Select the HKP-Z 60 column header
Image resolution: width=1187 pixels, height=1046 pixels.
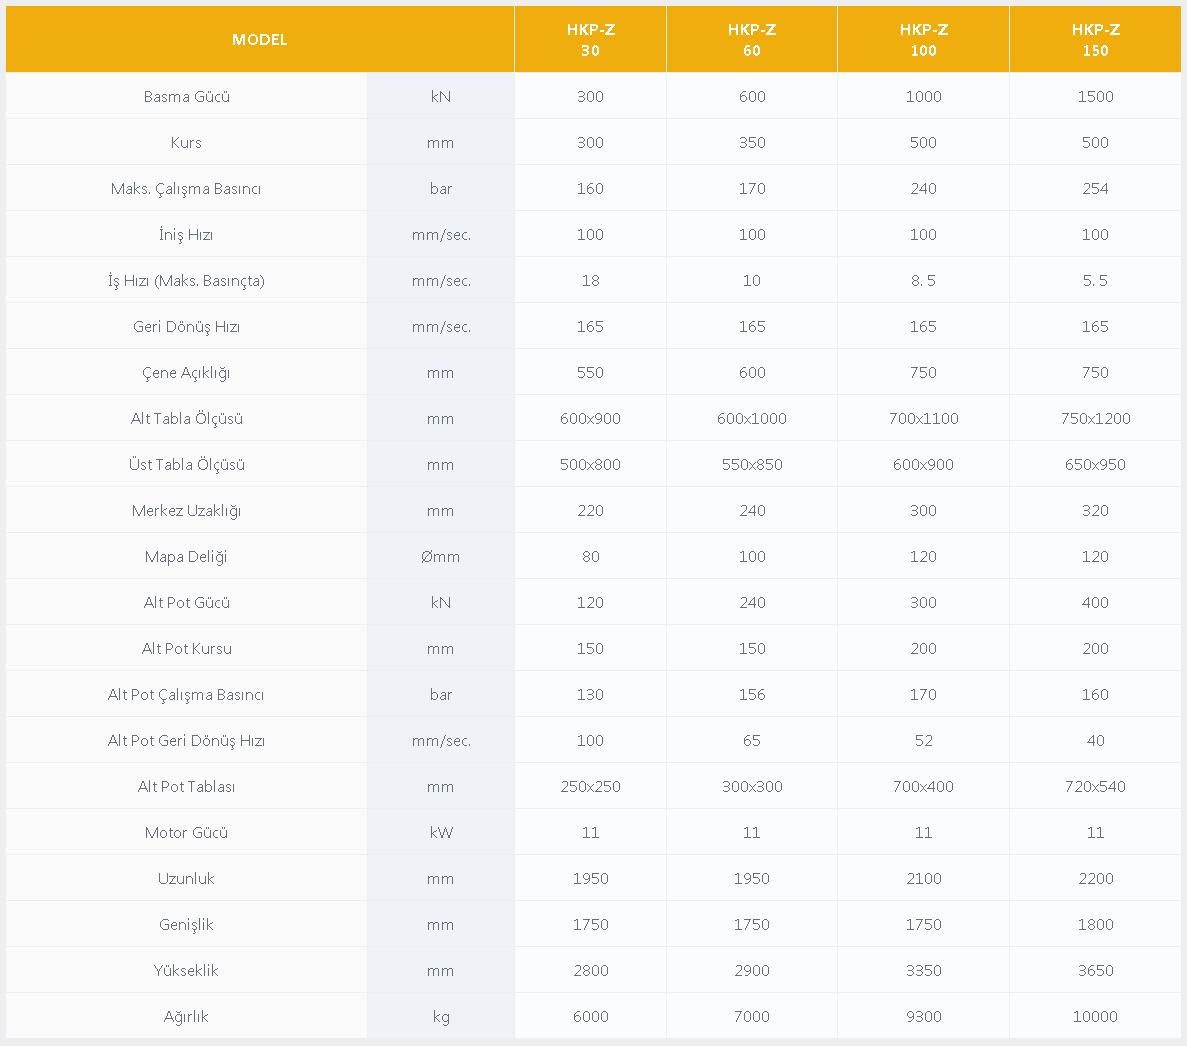coord(752,39)
